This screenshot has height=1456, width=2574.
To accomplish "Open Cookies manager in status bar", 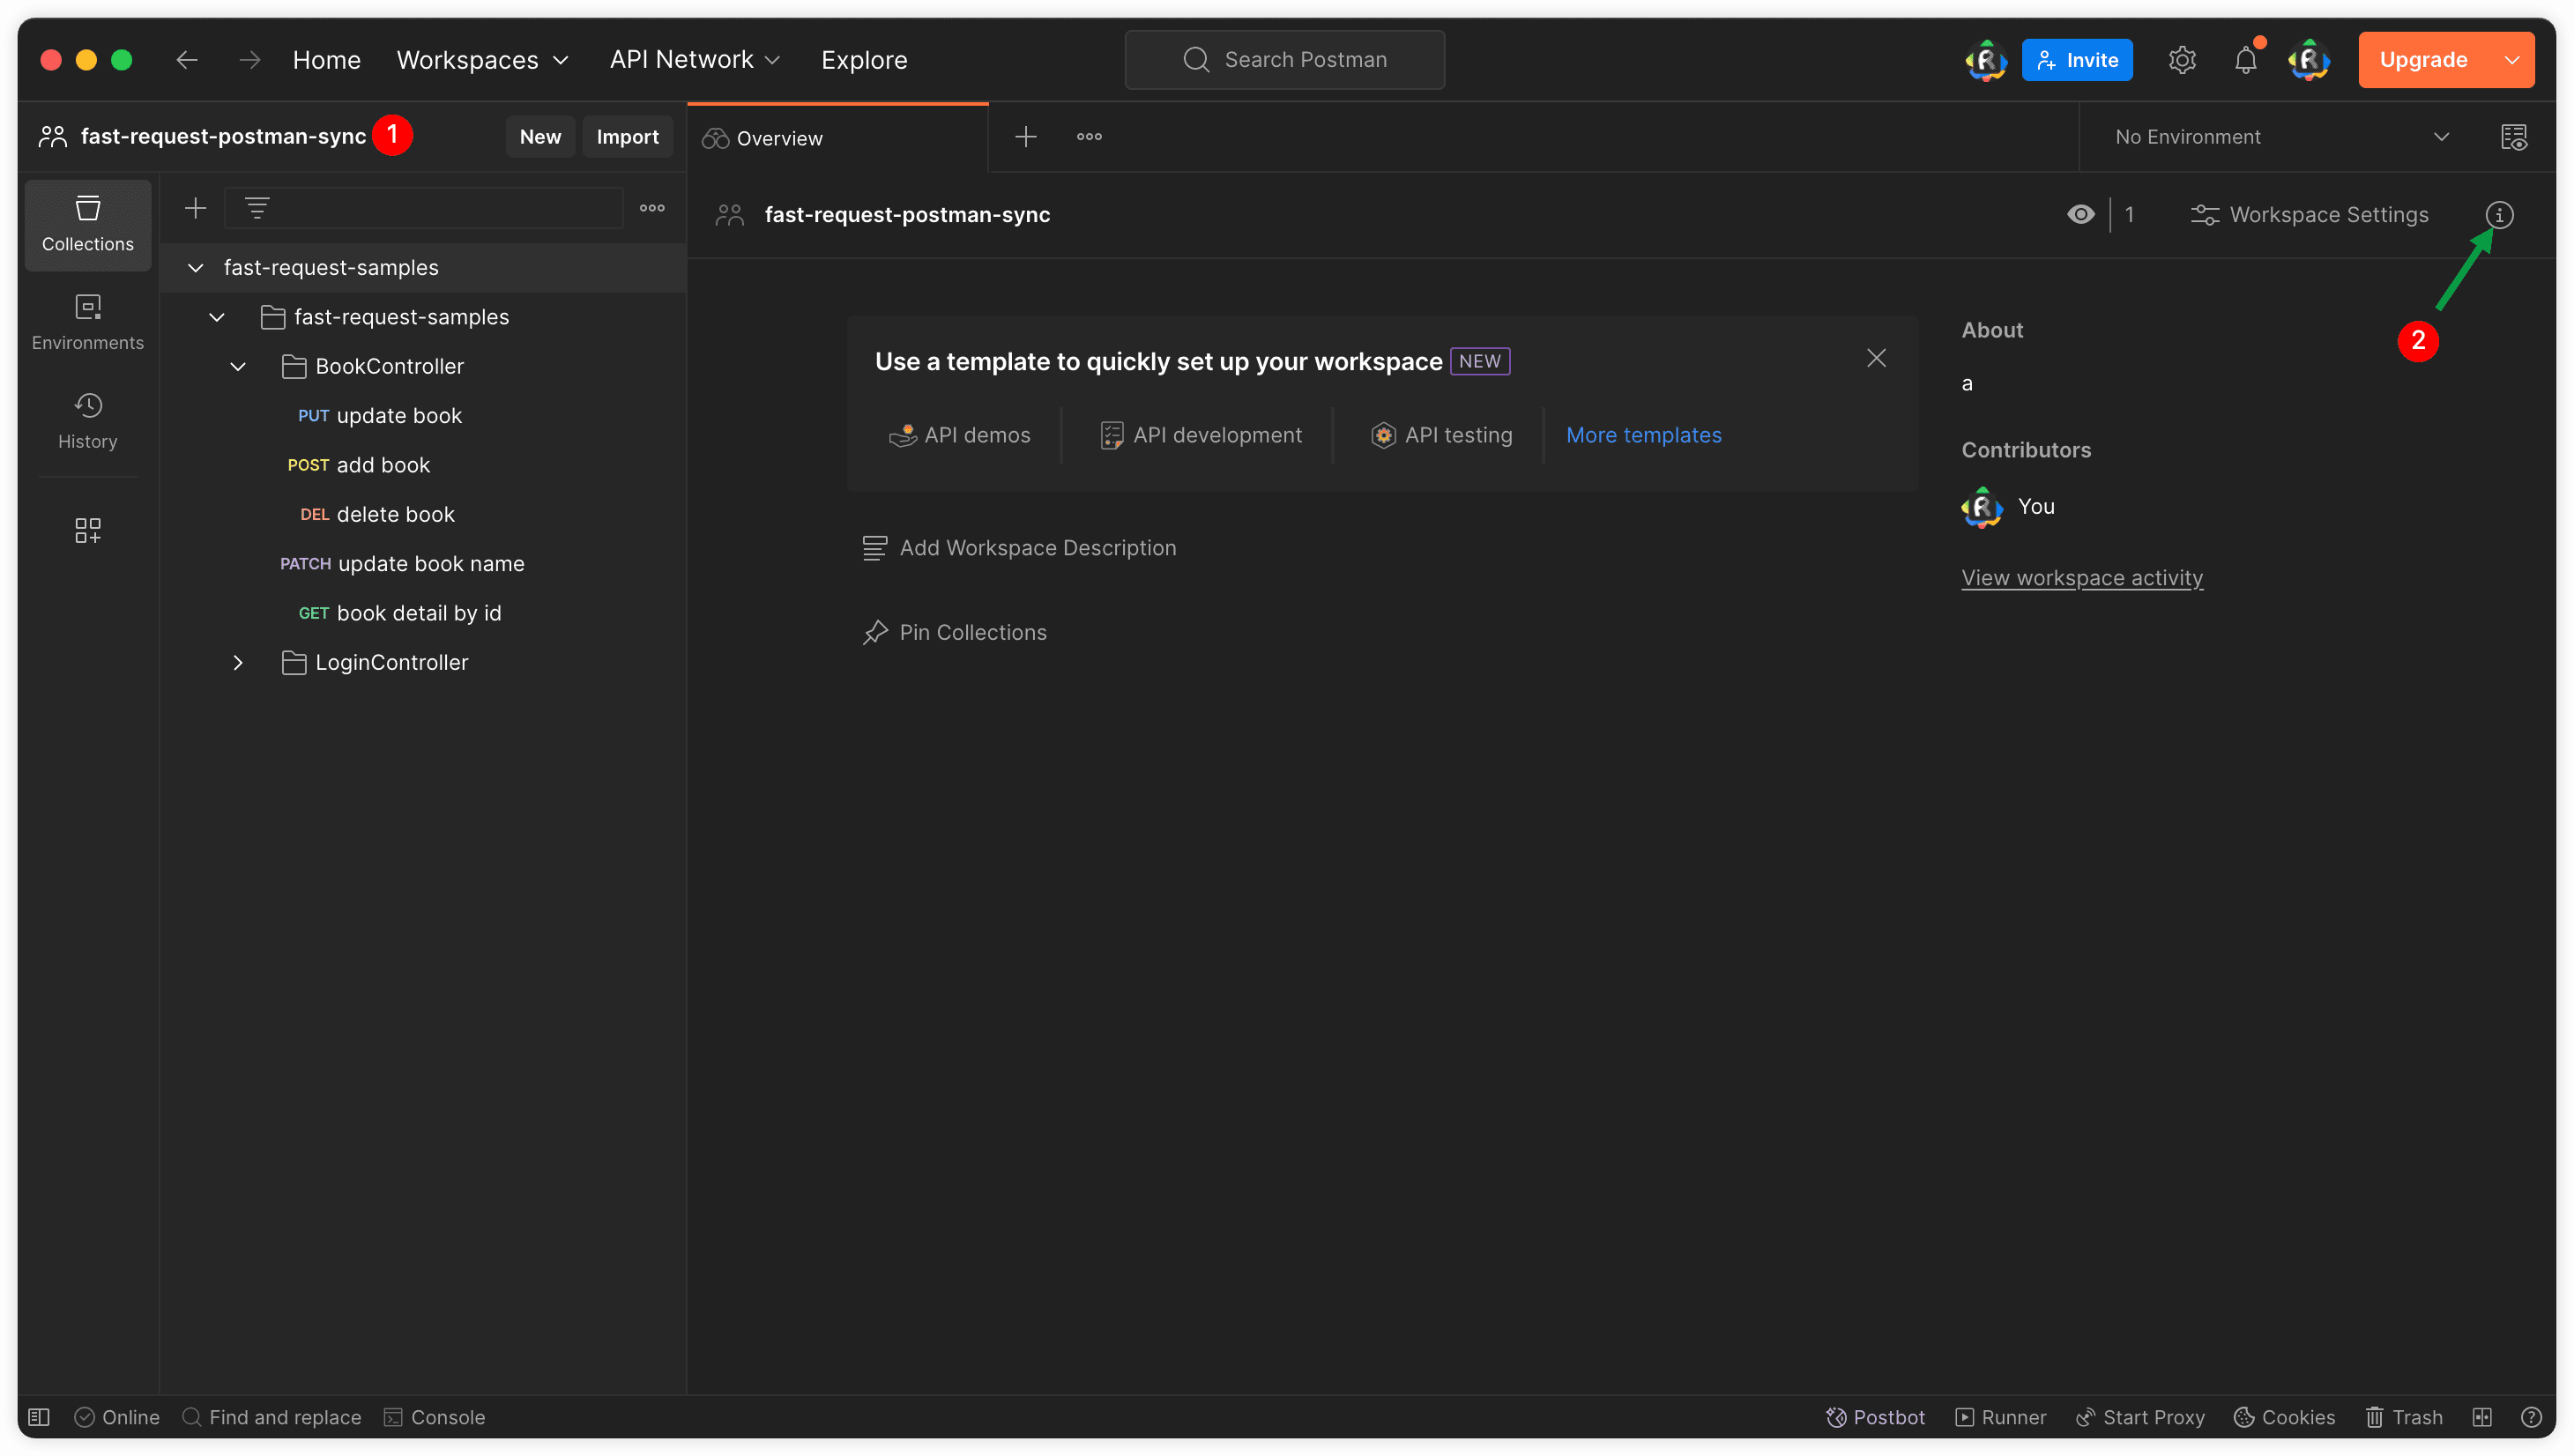I will (x=2284, y=1417).
